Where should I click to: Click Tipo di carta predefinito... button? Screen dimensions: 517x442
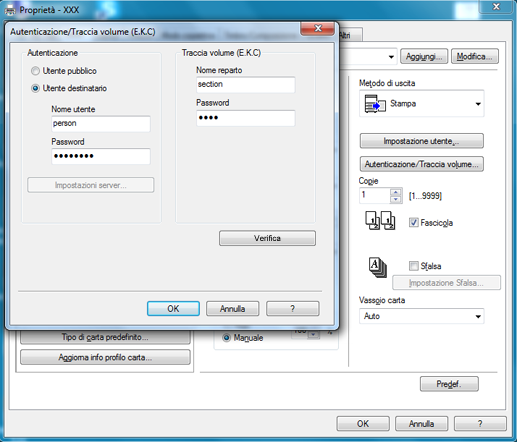[105, 337]
